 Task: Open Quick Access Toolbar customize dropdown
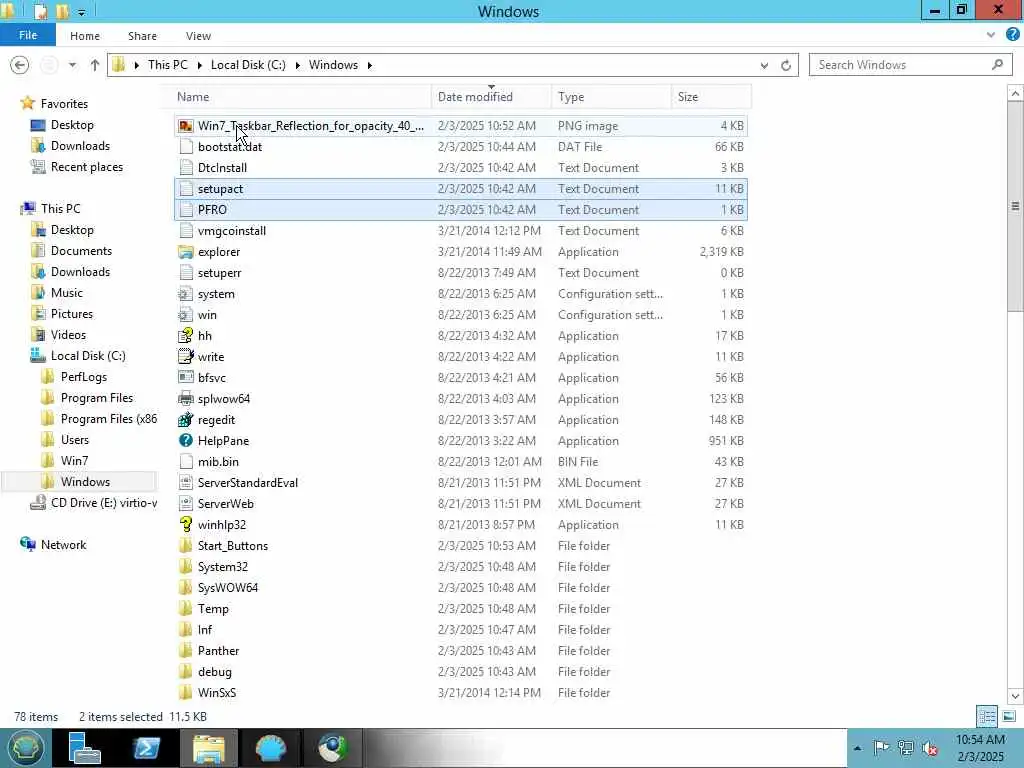82,12
